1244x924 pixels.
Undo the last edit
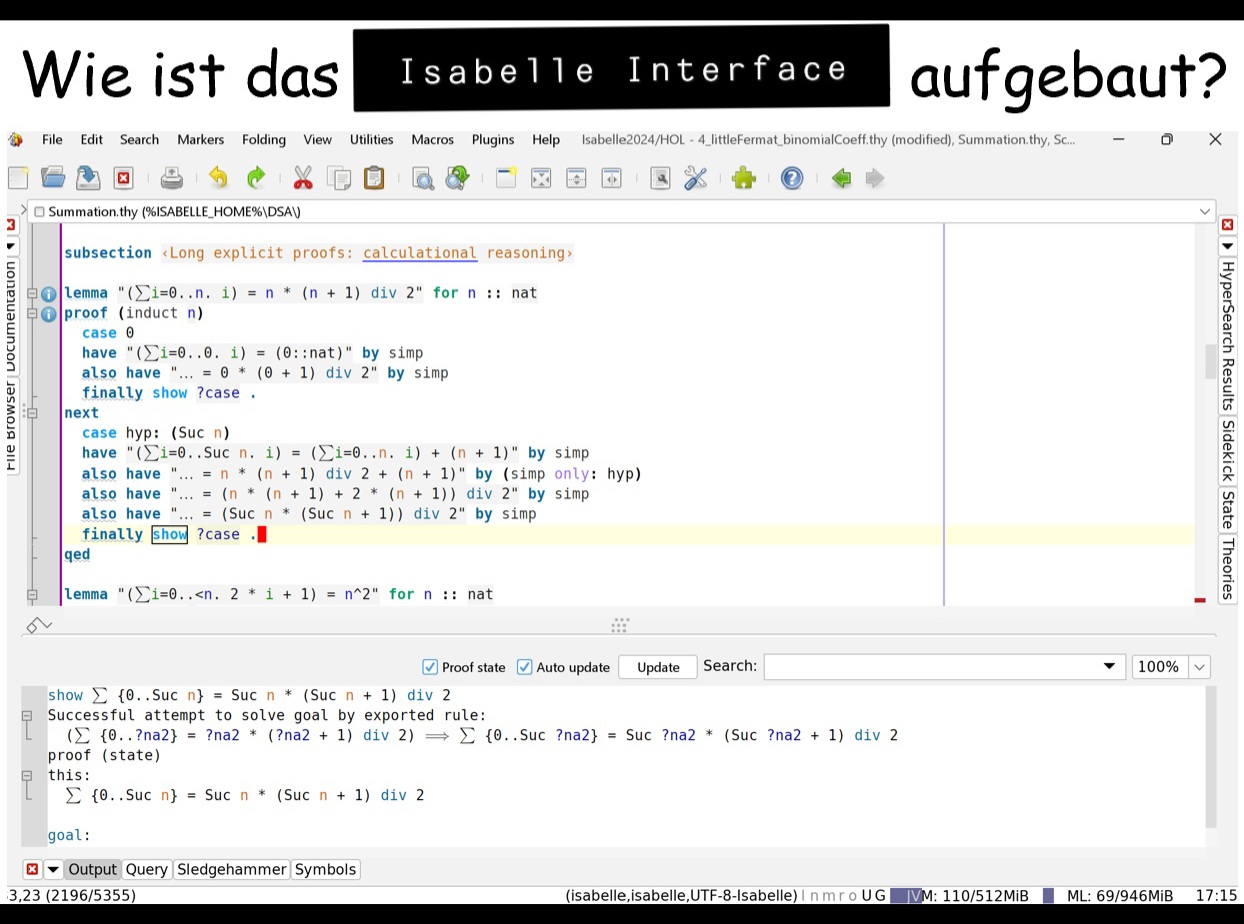218,179
